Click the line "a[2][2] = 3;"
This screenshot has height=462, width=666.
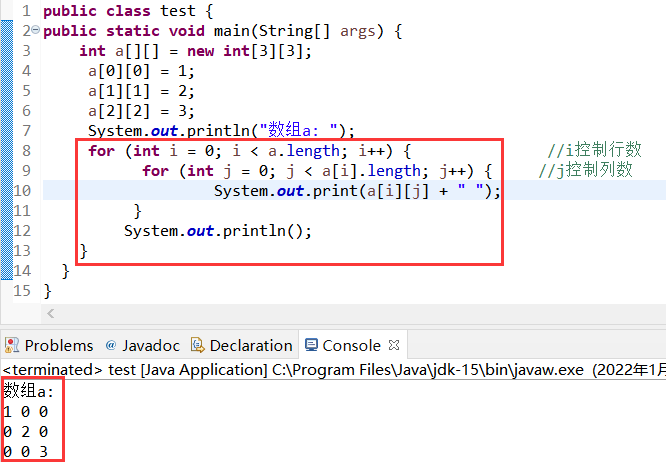(x=141, y=111)
